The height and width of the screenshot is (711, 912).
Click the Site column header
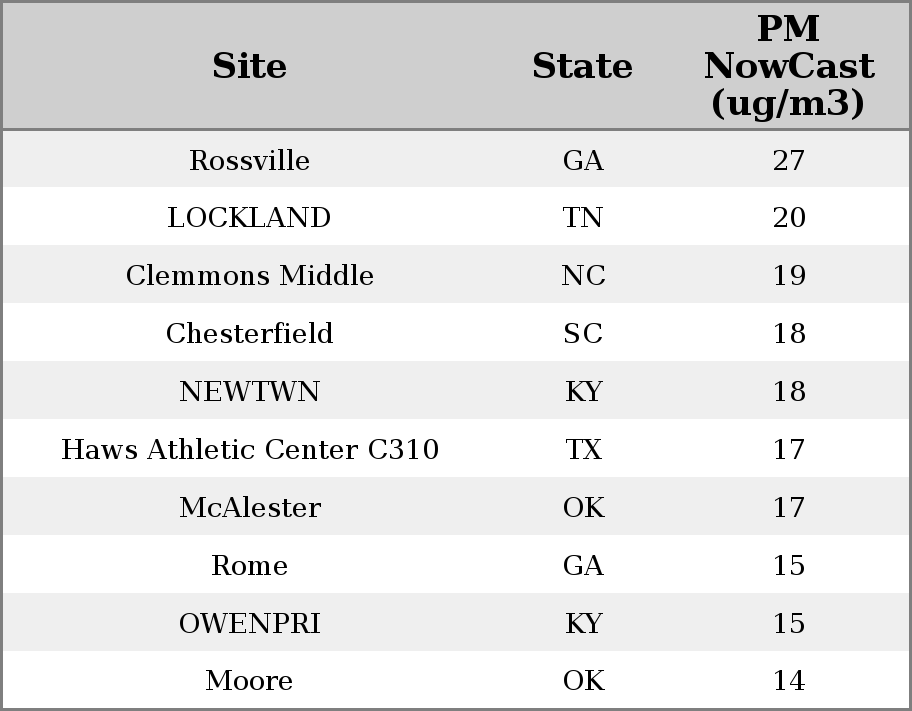click(250, 65)
